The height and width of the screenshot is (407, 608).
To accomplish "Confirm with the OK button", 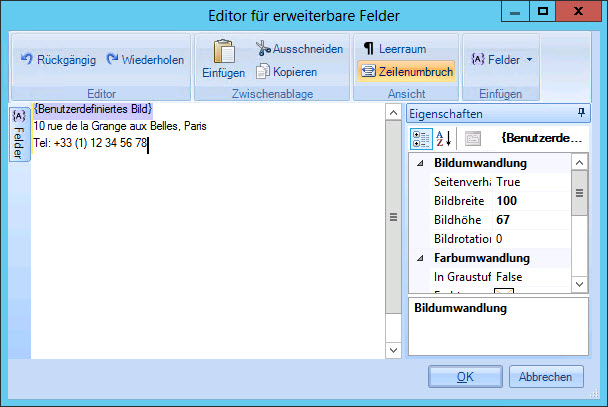I will [x=464, y=377].
